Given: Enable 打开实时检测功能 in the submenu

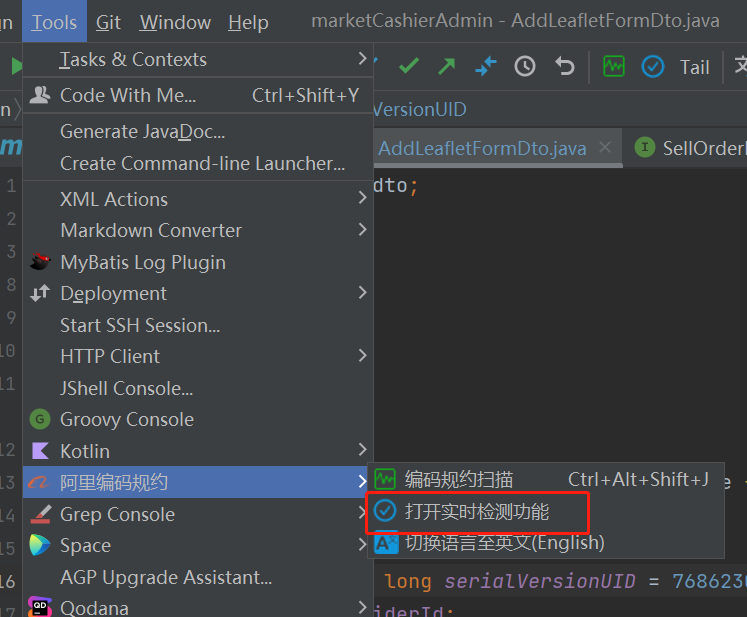Looking at the screenshot, I should [546, 511].
